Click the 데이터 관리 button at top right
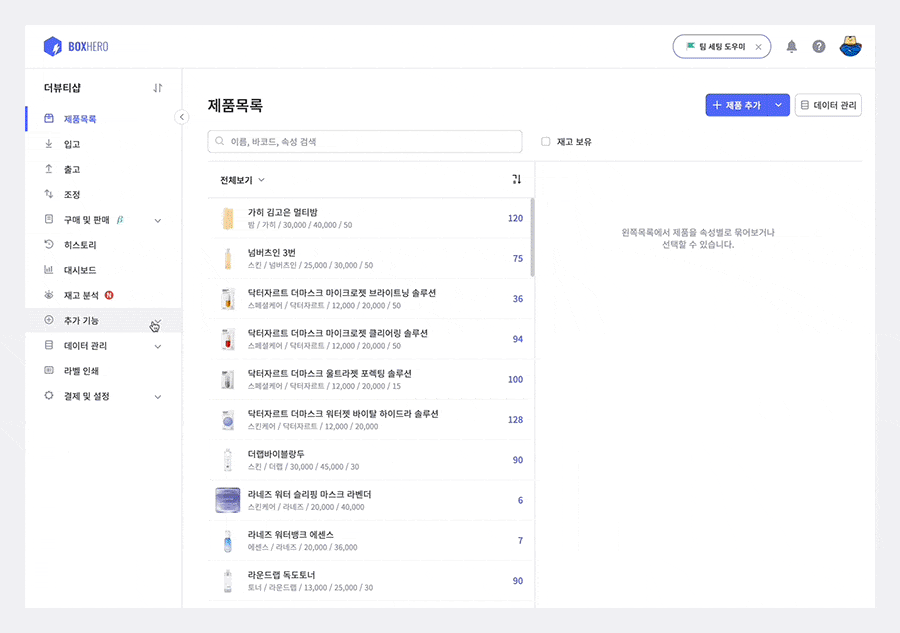The height and width of the screenshot is (633, 900). pos(828,105)
